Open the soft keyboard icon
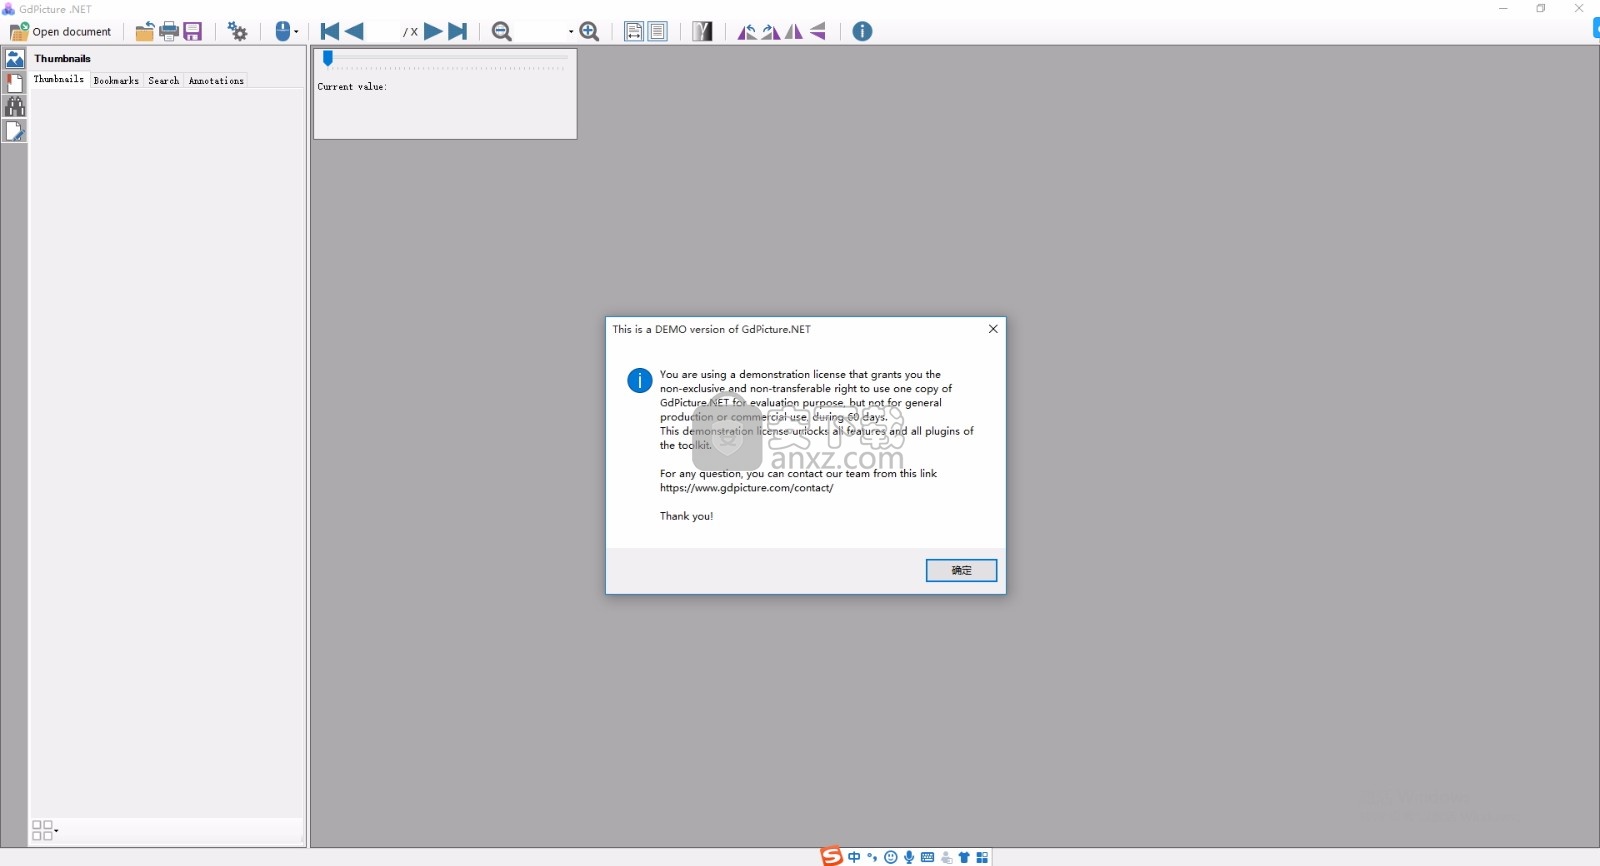This screenshot has width=1600, height=866. 928,857
